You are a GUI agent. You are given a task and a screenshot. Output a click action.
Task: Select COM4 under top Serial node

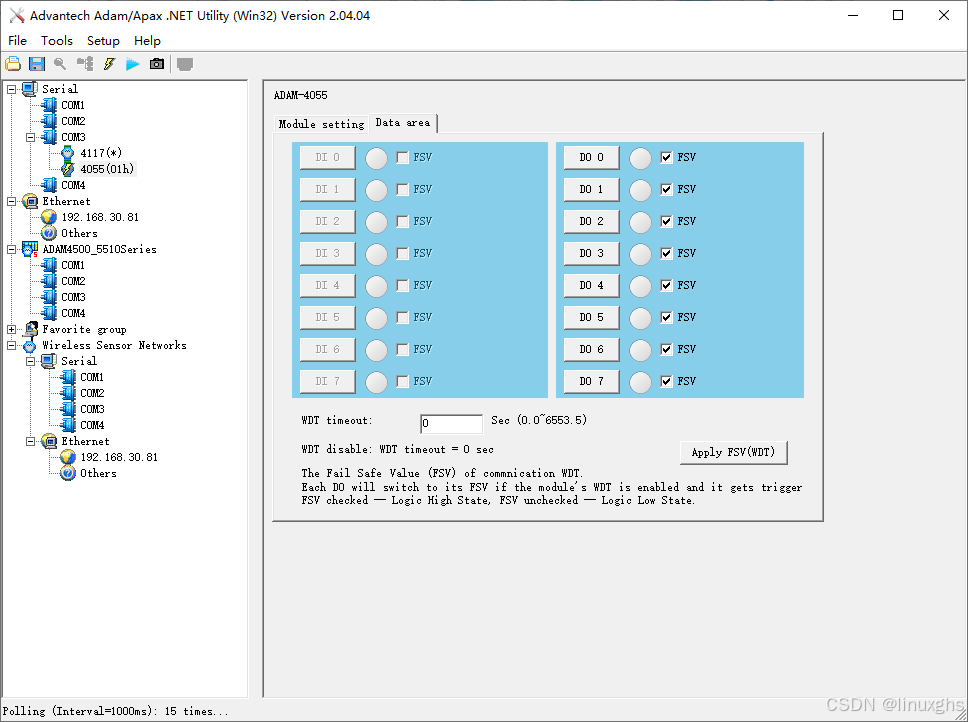[73, 185]
